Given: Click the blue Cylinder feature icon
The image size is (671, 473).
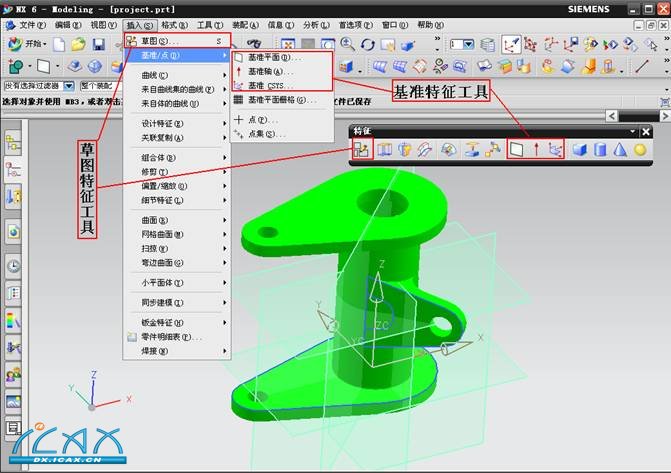Looking at the screenshot, I should [600, 149].
